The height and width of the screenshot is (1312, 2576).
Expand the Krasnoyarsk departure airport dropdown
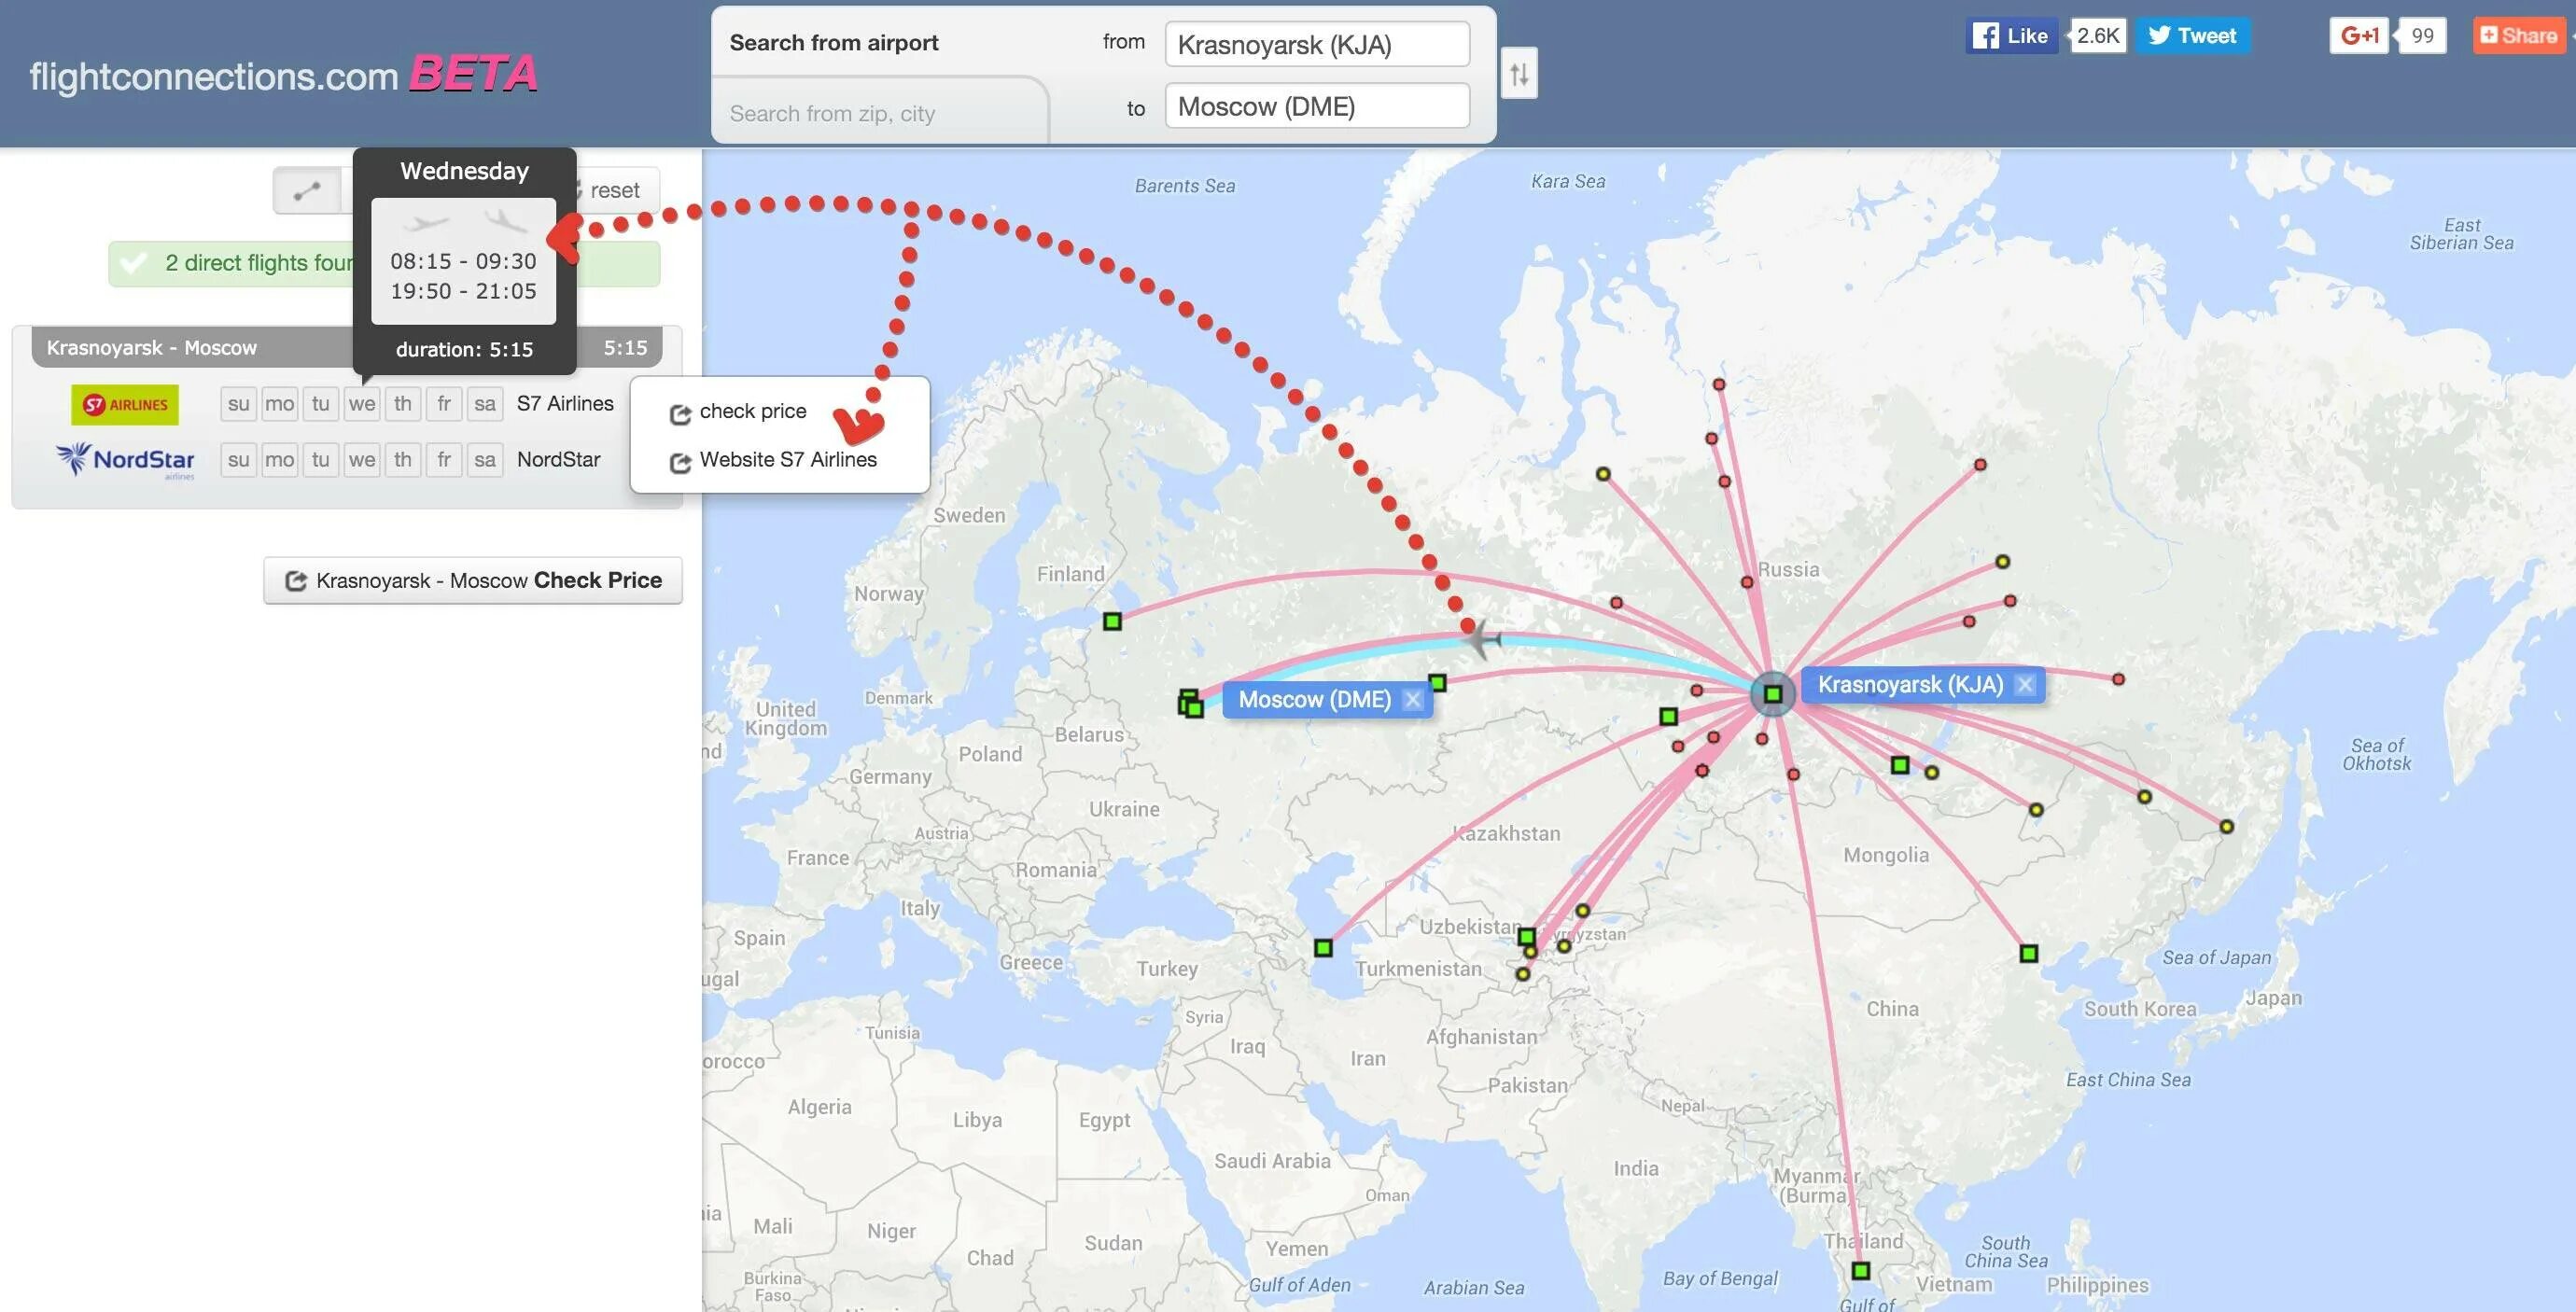(x=1316, y=42)
